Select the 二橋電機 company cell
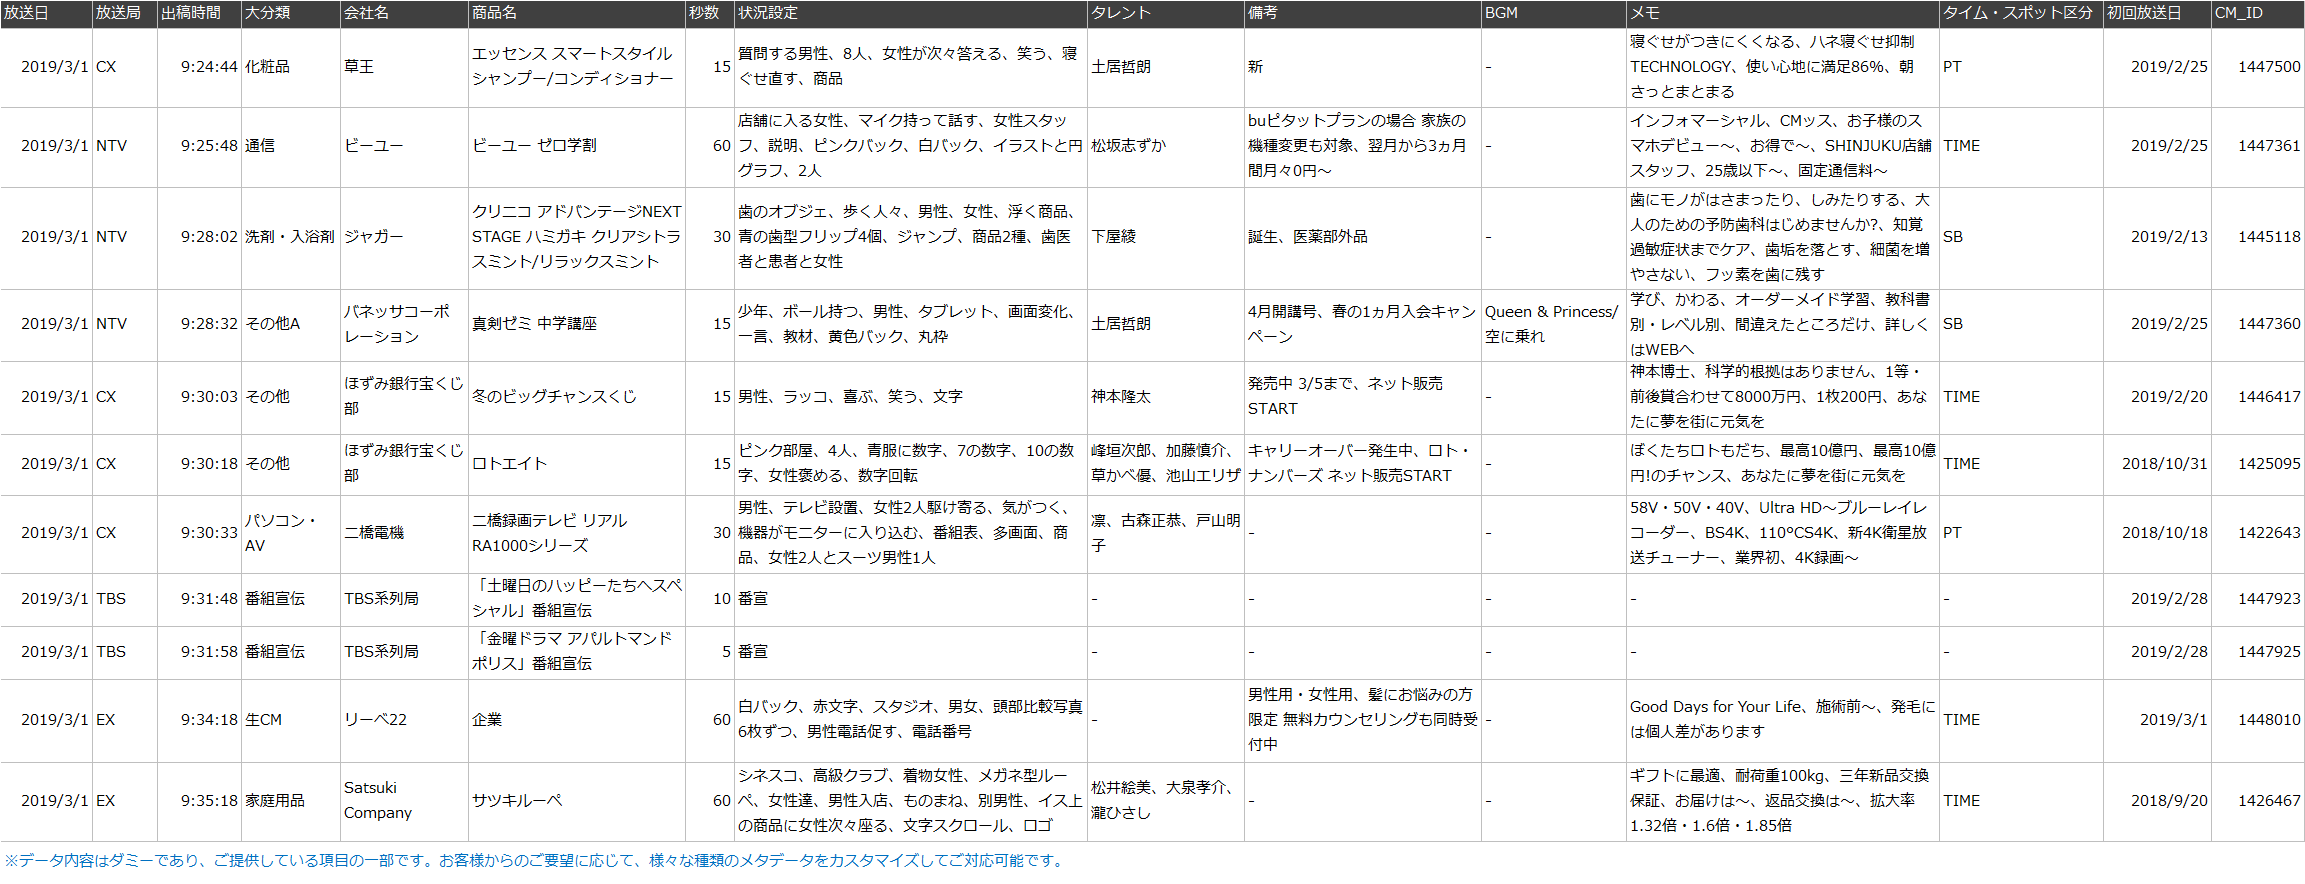Image resolution: width=2305 pixels, height=884 pixels. (x=374, y=533)
